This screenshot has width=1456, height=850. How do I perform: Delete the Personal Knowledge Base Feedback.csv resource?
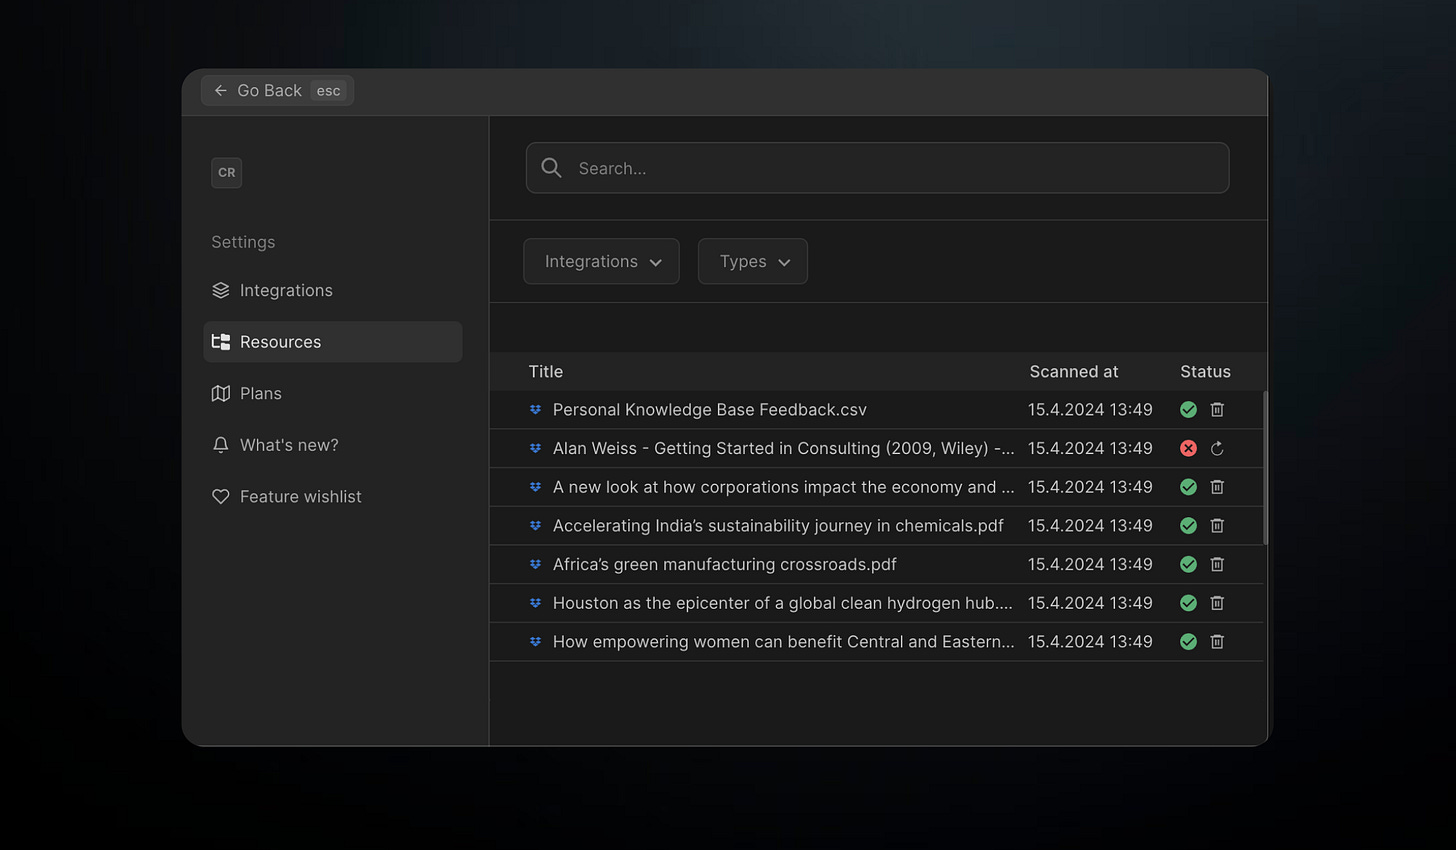point(1217,409)
